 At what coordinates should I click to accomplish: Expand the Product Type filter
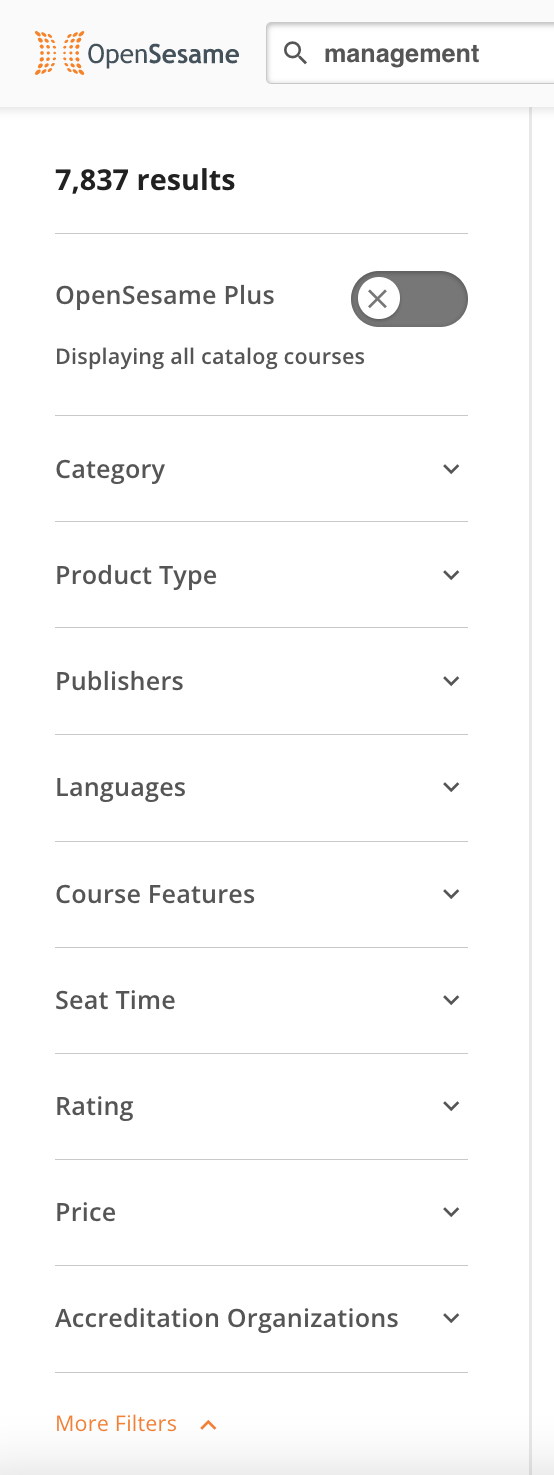pyautogui.click(x=261, y=575)
